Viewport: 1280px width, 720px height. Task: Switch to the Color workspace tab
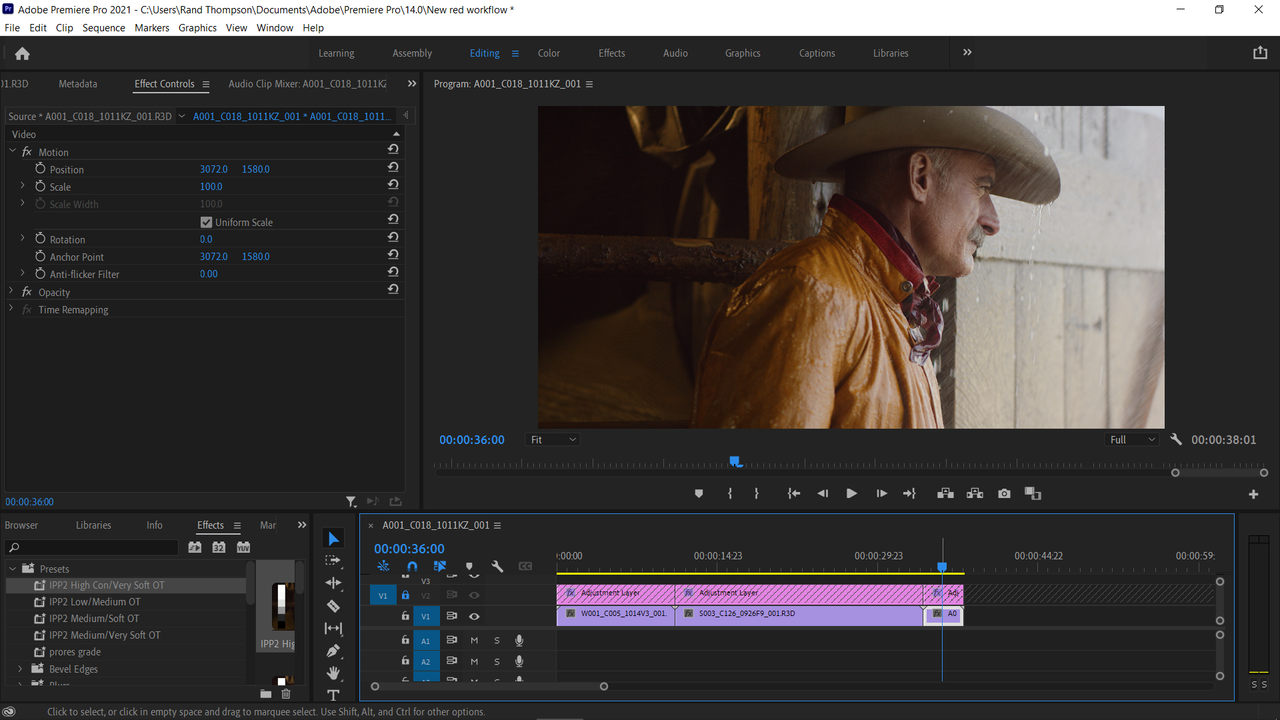coord(549,54)
